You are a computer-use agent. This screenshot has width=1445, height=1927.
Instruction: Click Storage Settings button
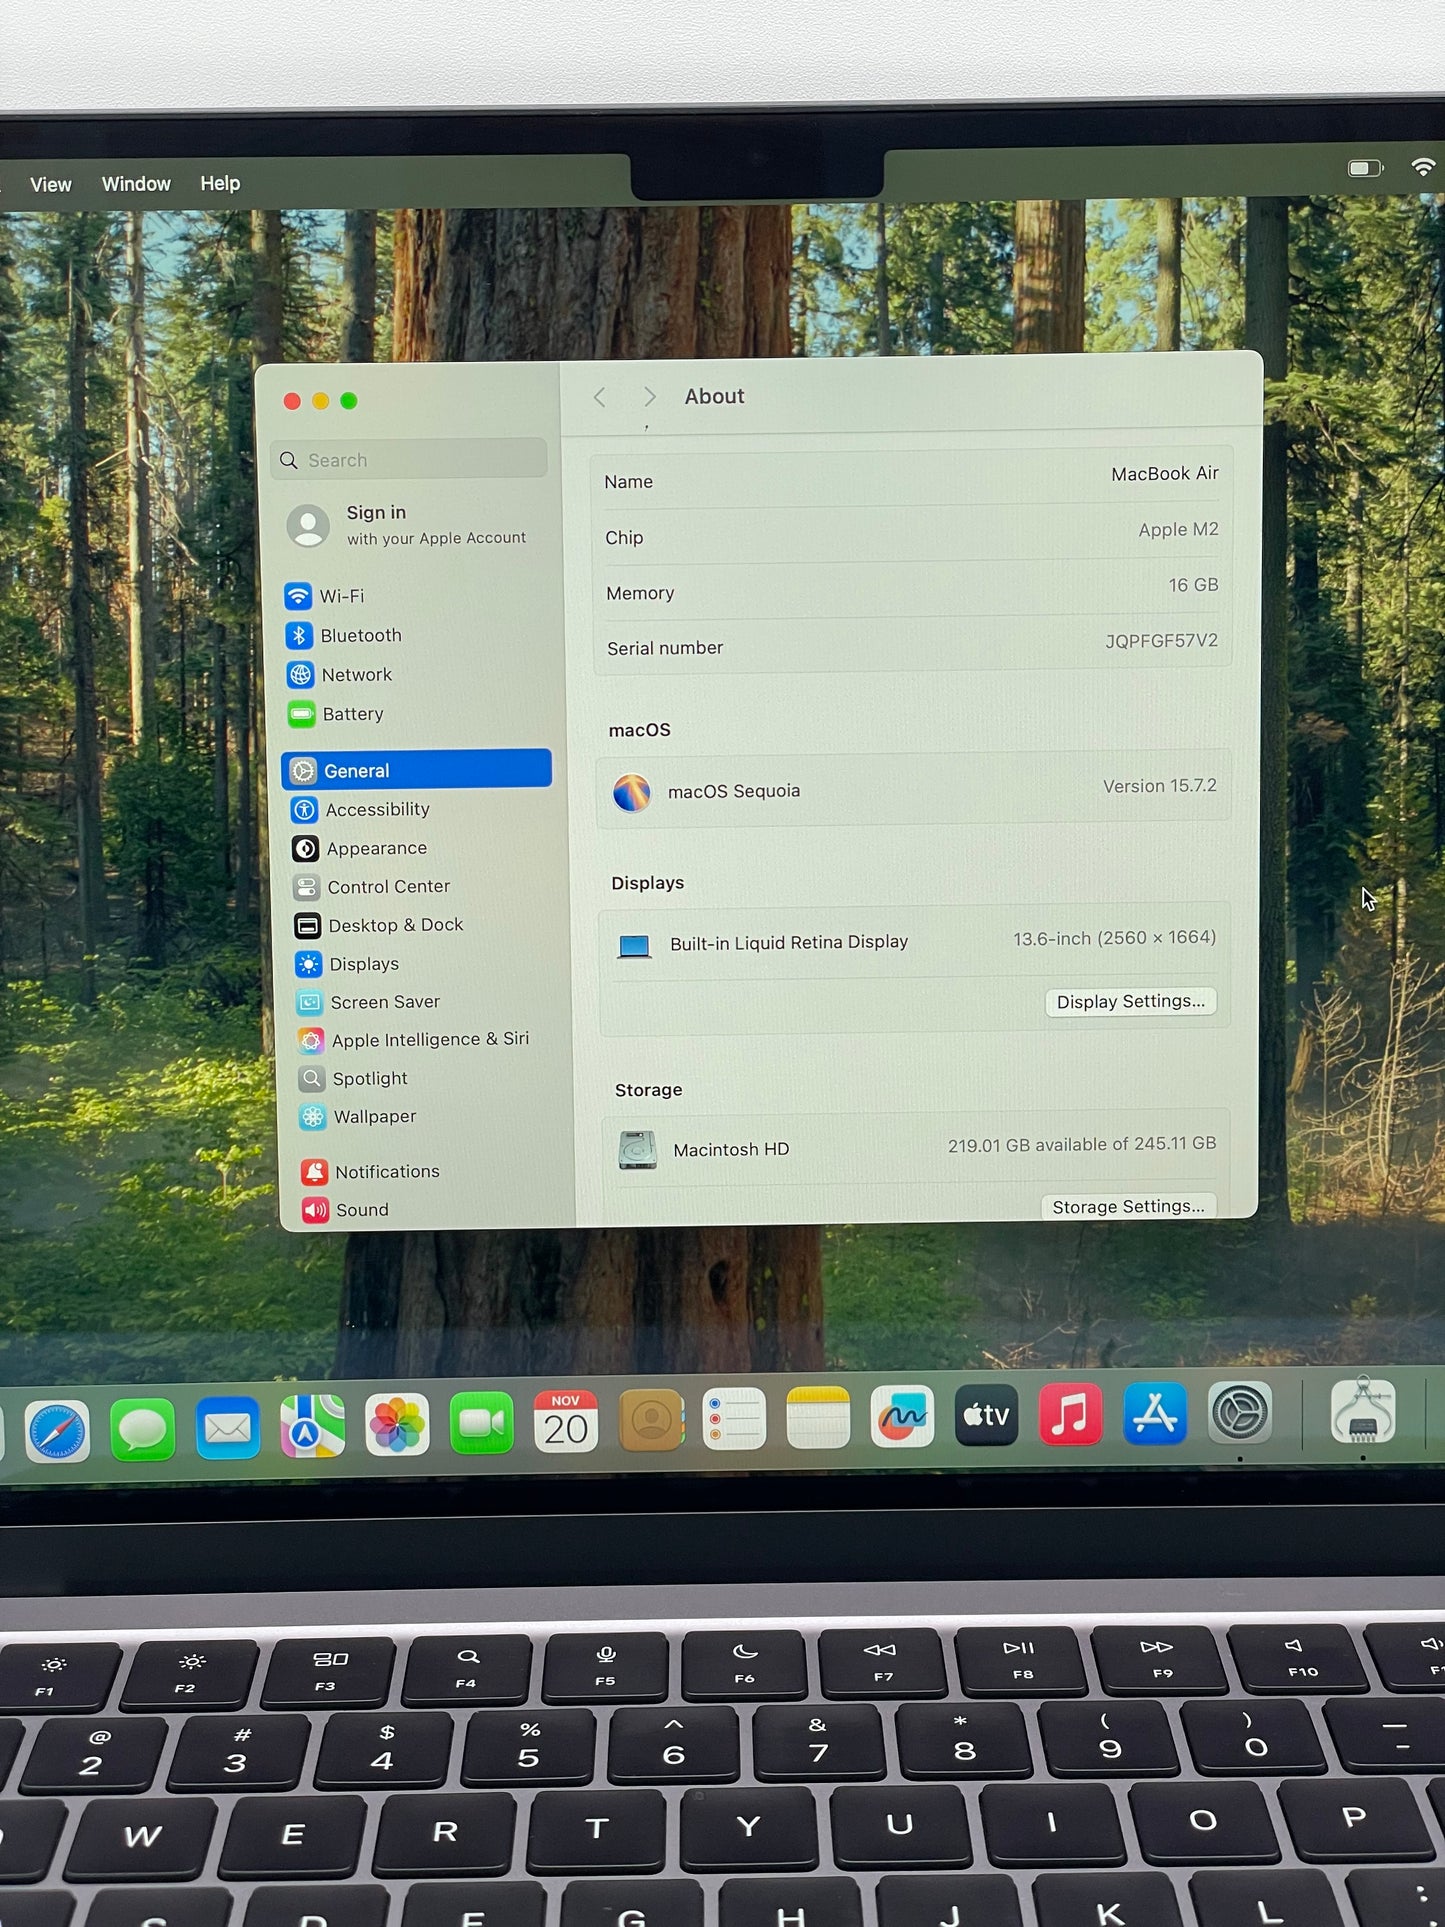(x=1129, y=1207)
